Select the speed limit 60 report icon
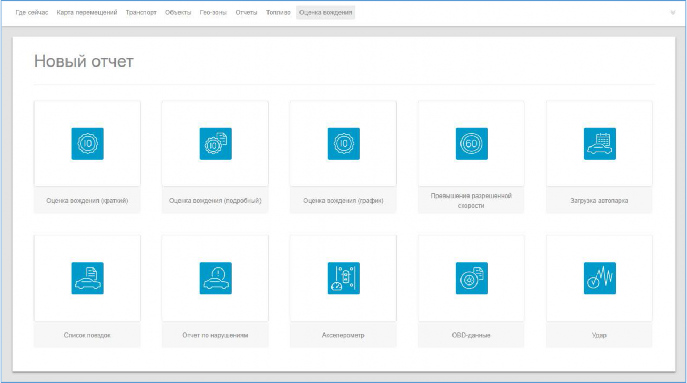 coord(471,144)
